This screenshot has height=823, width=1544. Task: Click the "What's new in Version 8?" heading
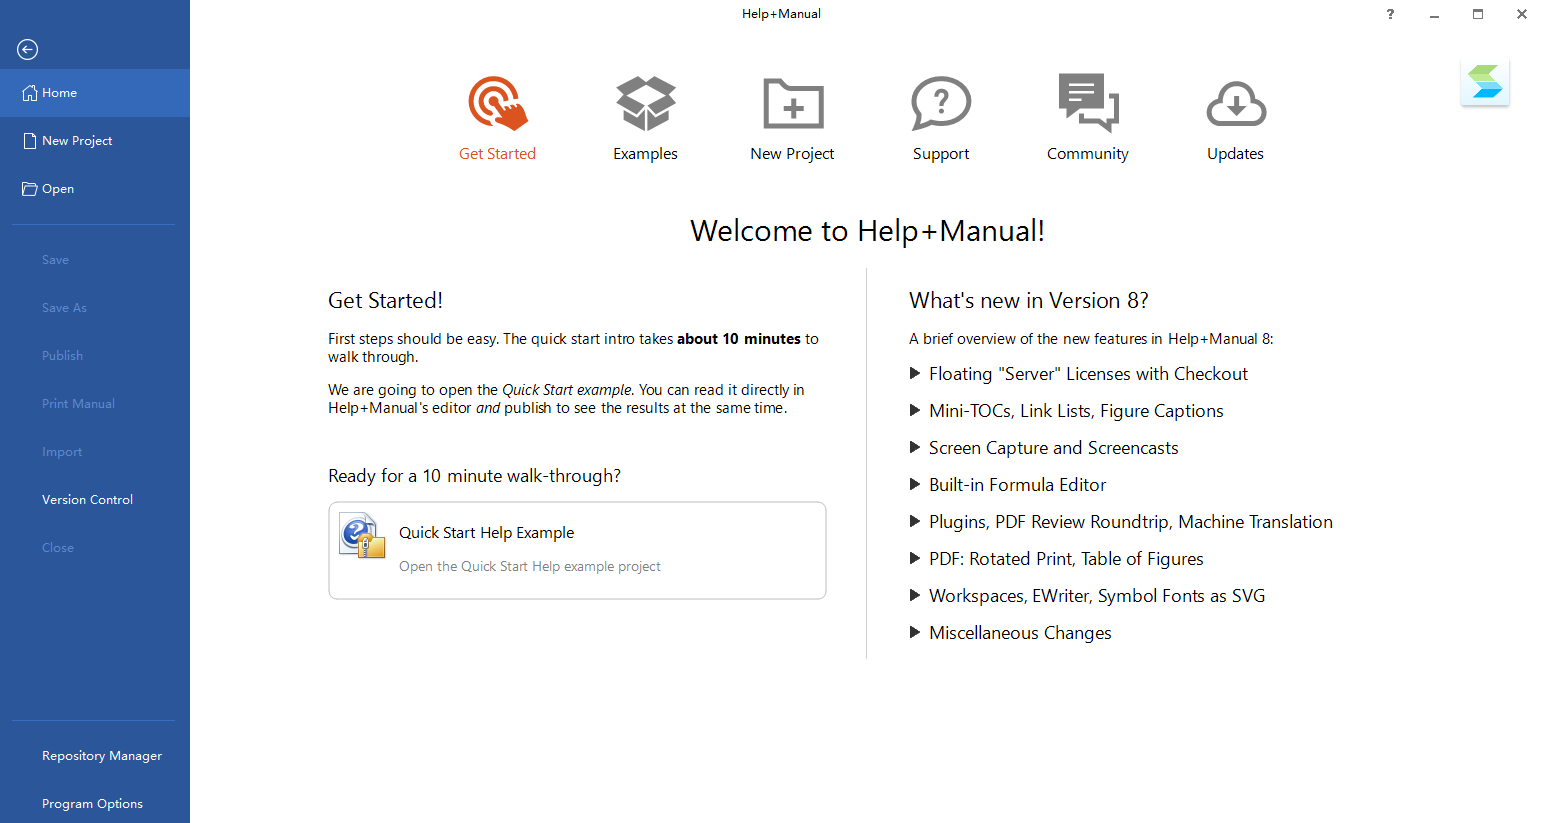[x=1029, y=300]
